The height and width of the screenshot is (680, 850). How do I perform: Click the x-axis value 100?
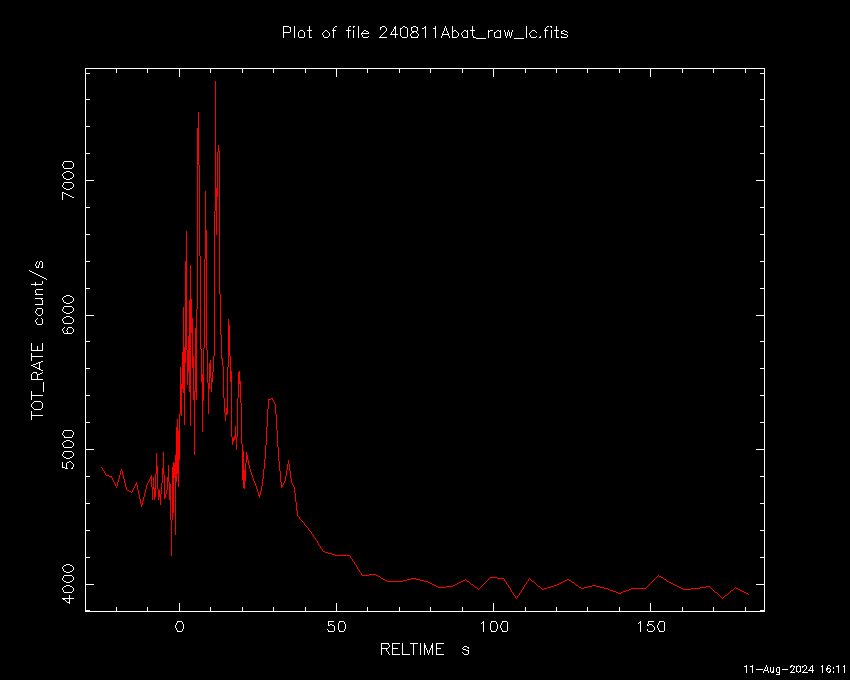[493, 627]
